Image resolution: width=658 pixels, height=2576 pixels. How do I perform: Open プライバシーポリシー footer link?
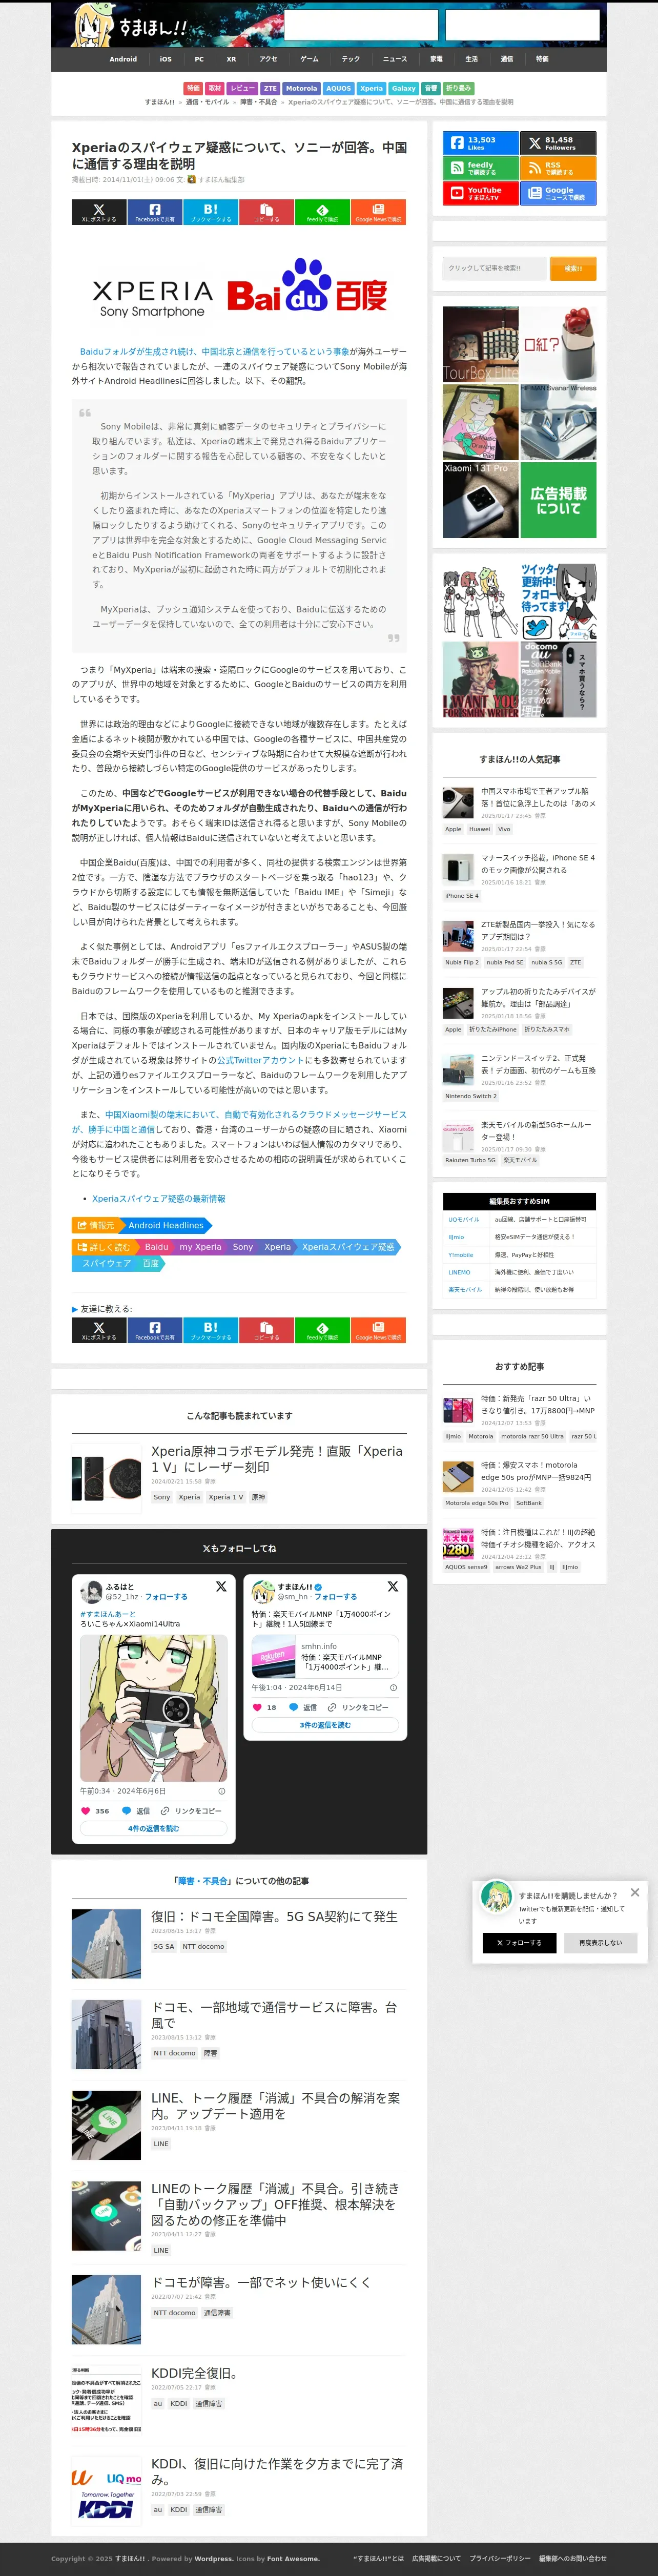(500, 2558)
